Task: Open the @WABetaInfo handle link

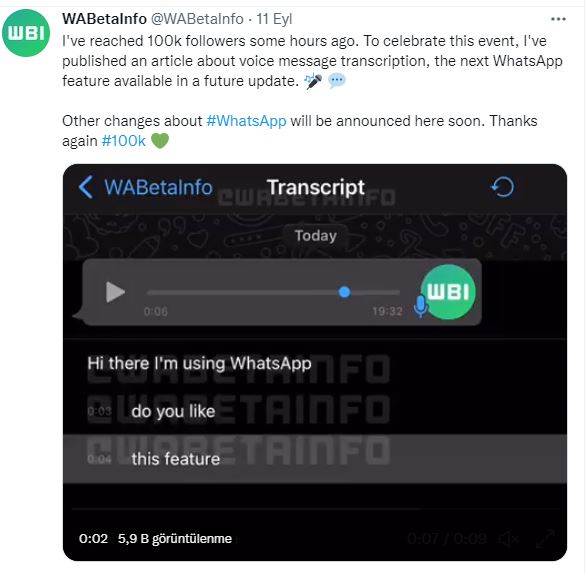Action: click(x=197, y=19)
